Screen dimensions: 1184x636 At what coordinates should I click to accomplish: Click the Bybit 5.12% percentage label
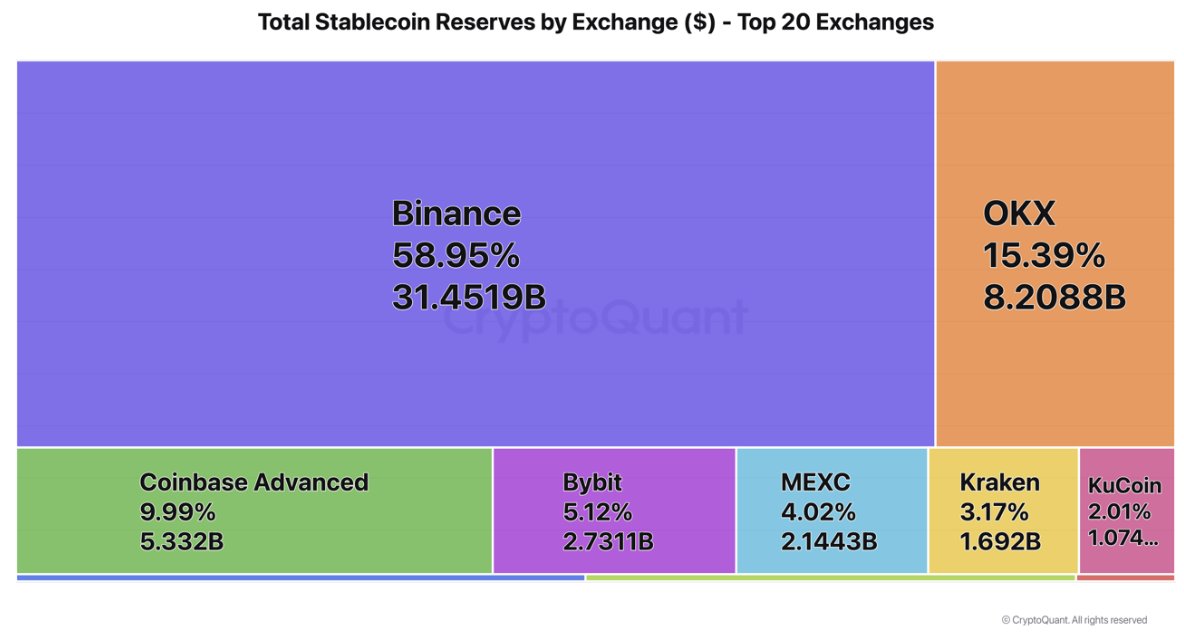coord(597,512)
